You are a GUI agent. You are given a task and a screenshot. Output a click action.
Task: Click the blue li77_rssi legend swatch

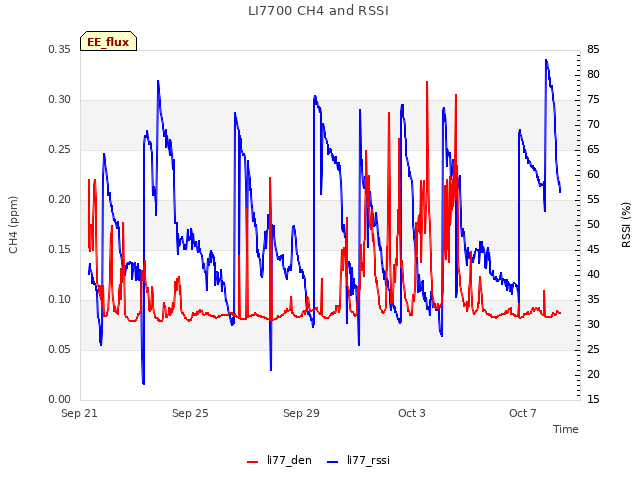pos(333,462)
